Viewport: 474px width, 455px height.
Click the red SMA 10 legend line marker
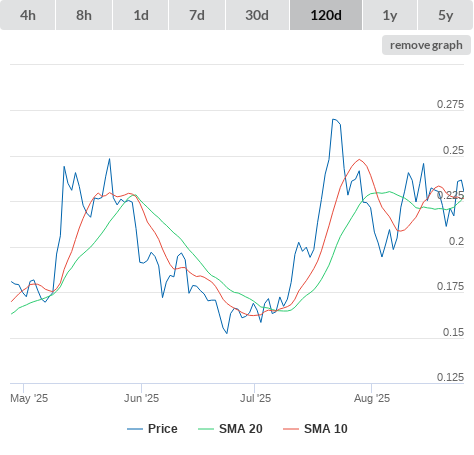click(291, 429)
